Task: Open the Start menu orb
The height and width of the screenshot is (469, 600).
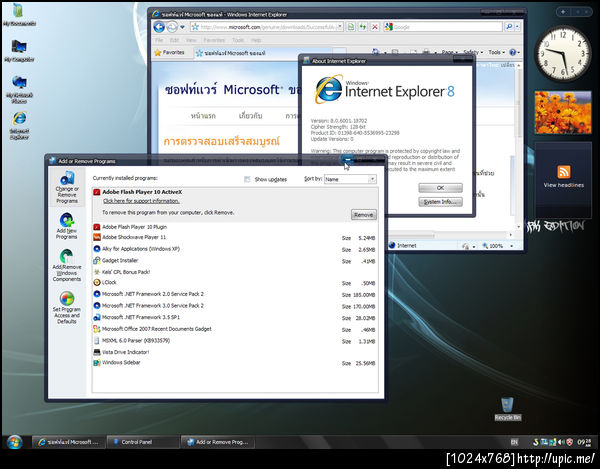Action: 14,442
